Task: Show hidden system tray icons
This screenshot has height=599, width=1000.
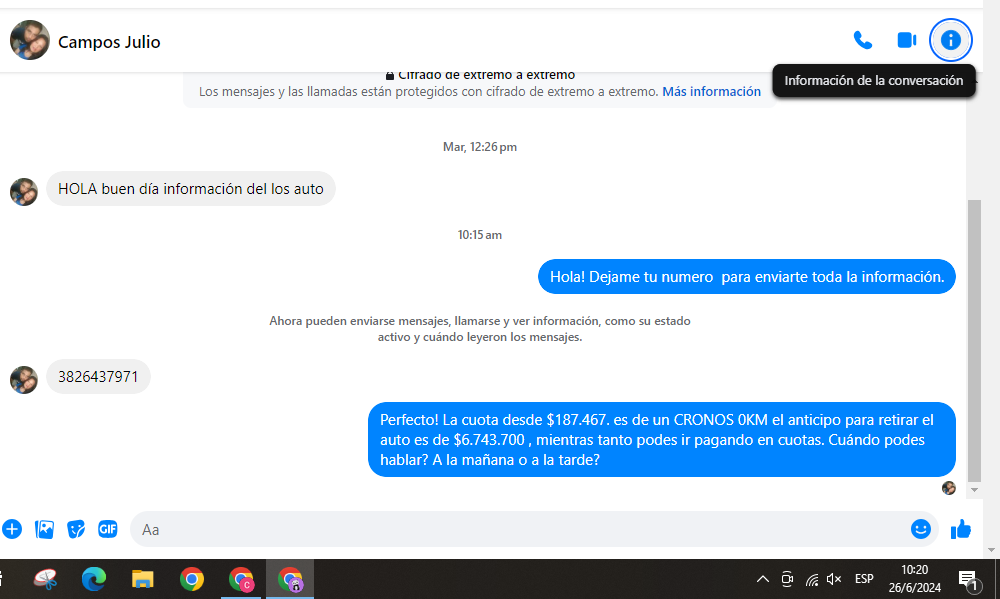Action: [x=762, y=579]
